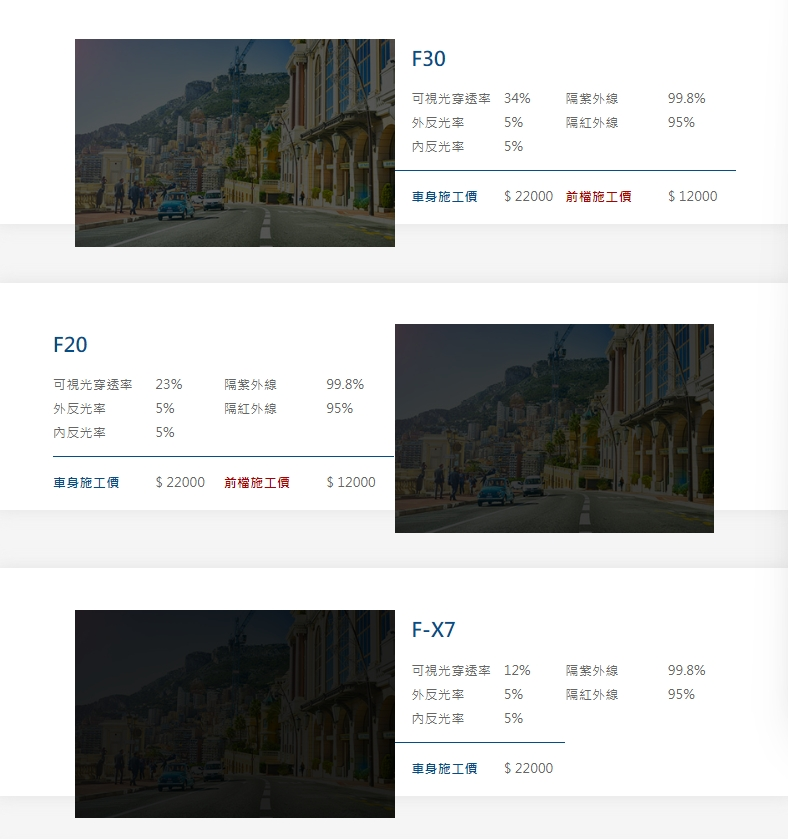Click the 車身施工價 label for F20
788x839 pixels.
pyautogui.click(x=86, y=483)
